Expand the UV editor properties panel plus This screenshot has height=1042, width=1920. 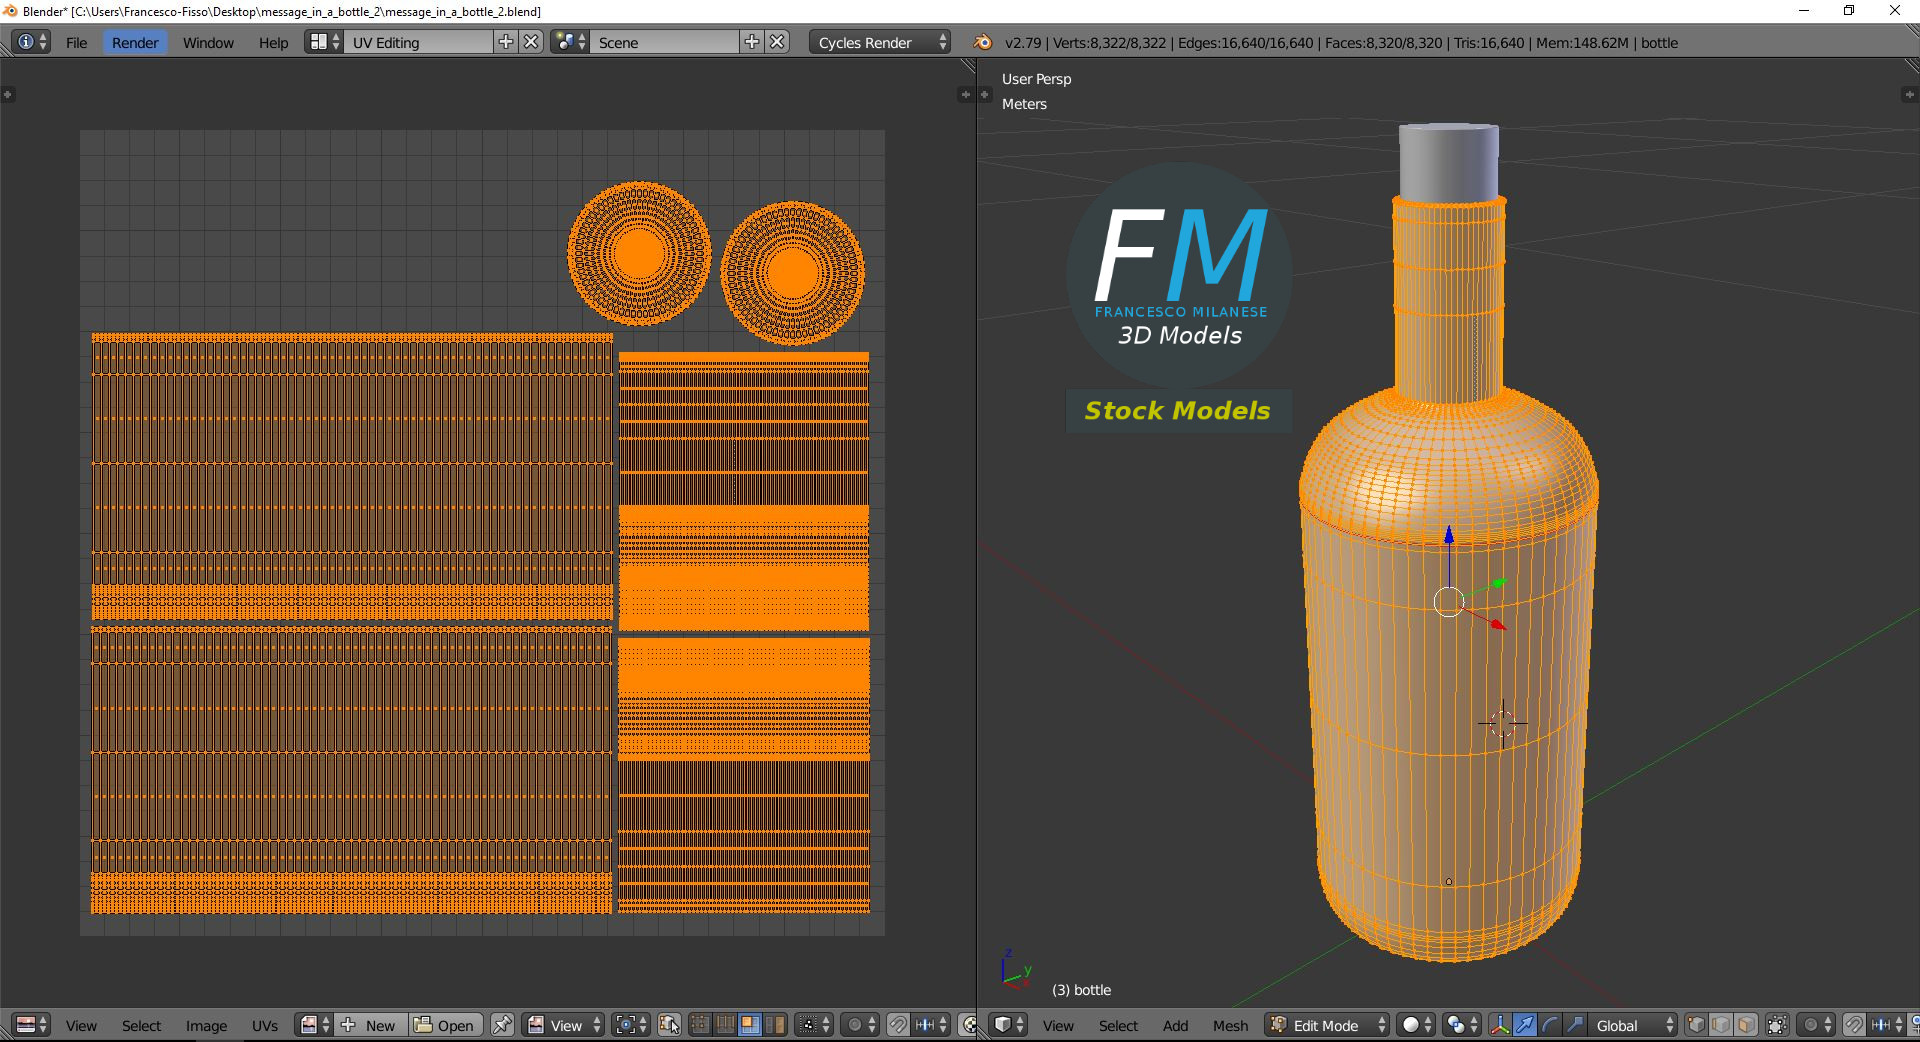pyautogui.click(x=965, y=94)
